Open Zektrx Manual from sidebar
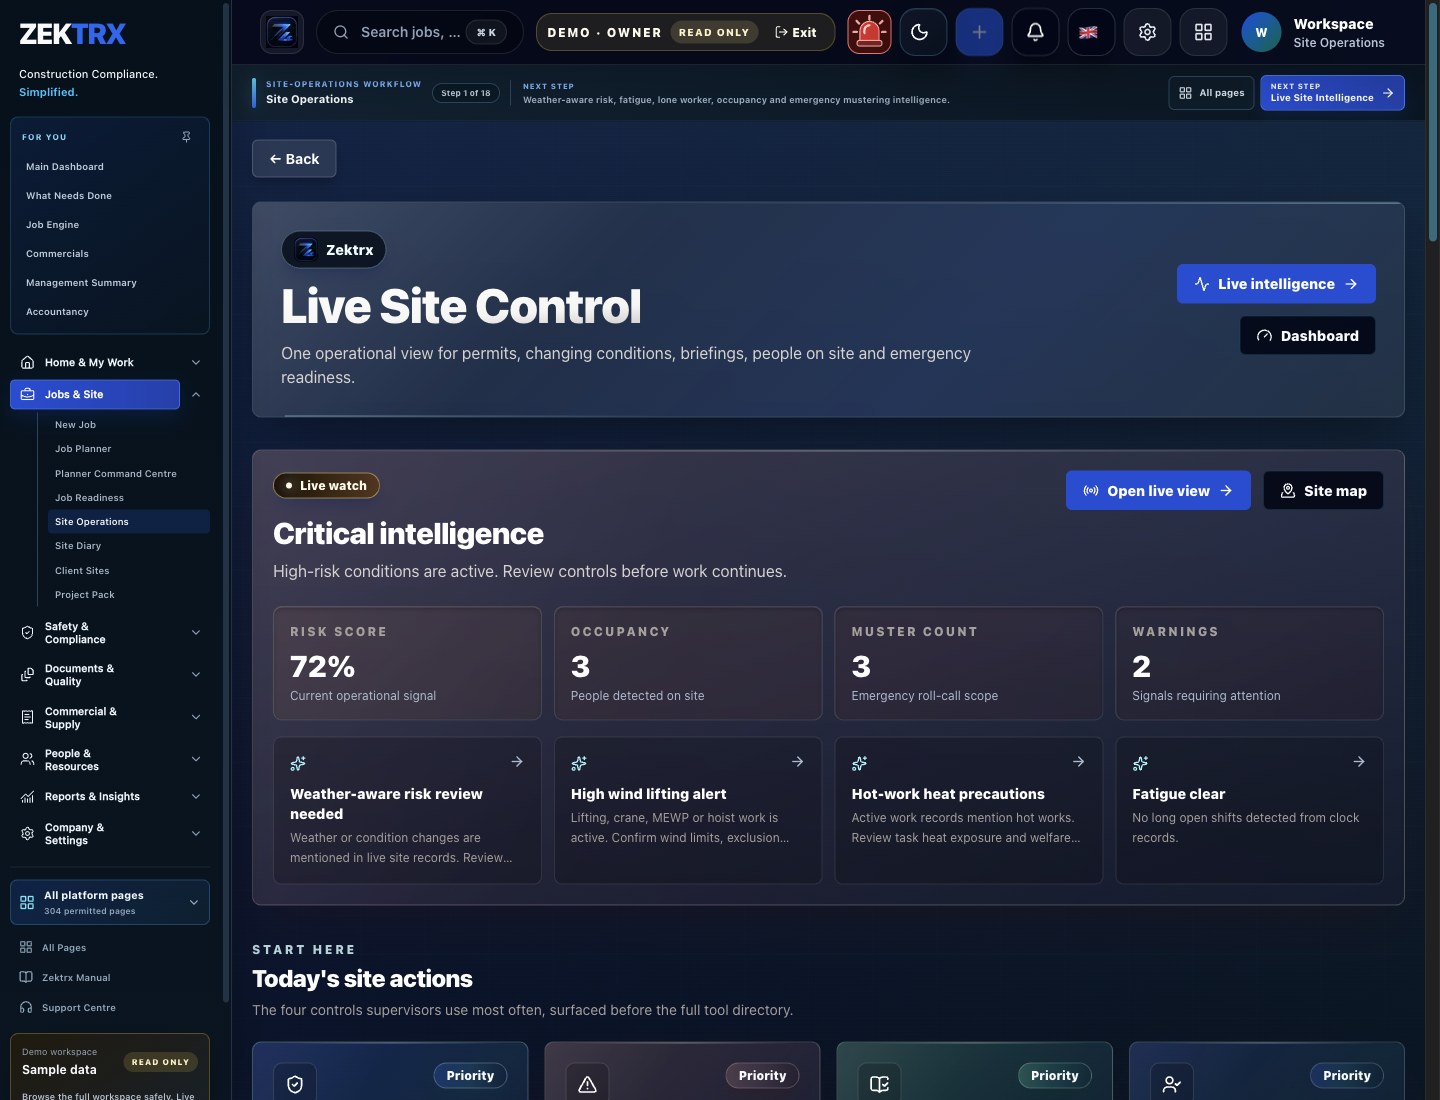This screenshot has width=1440, height=1100. [76, 977]
